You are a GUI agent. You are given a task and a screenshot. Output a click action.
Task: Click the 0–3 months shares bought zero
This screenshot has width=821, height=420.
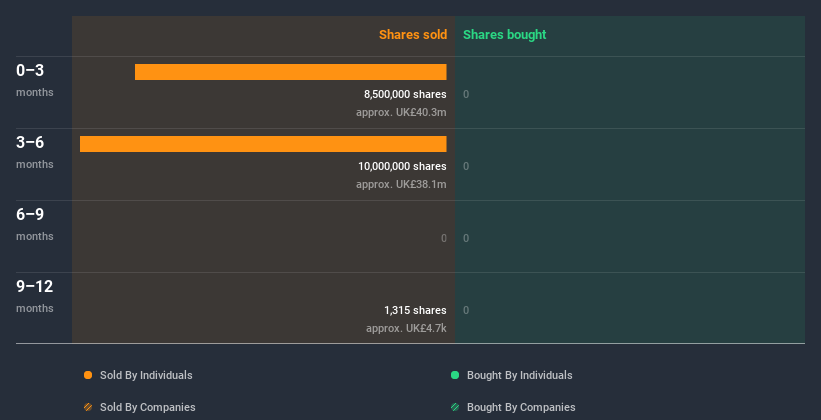[x=466, y=94]
